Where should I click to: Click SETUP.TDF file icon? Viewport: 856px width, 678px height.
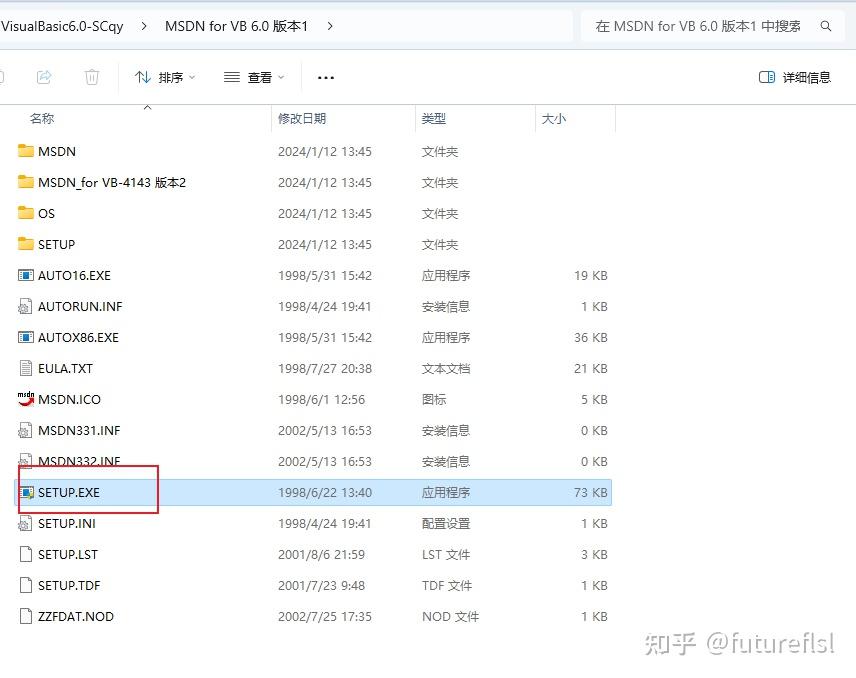click(x=26, y=585)
